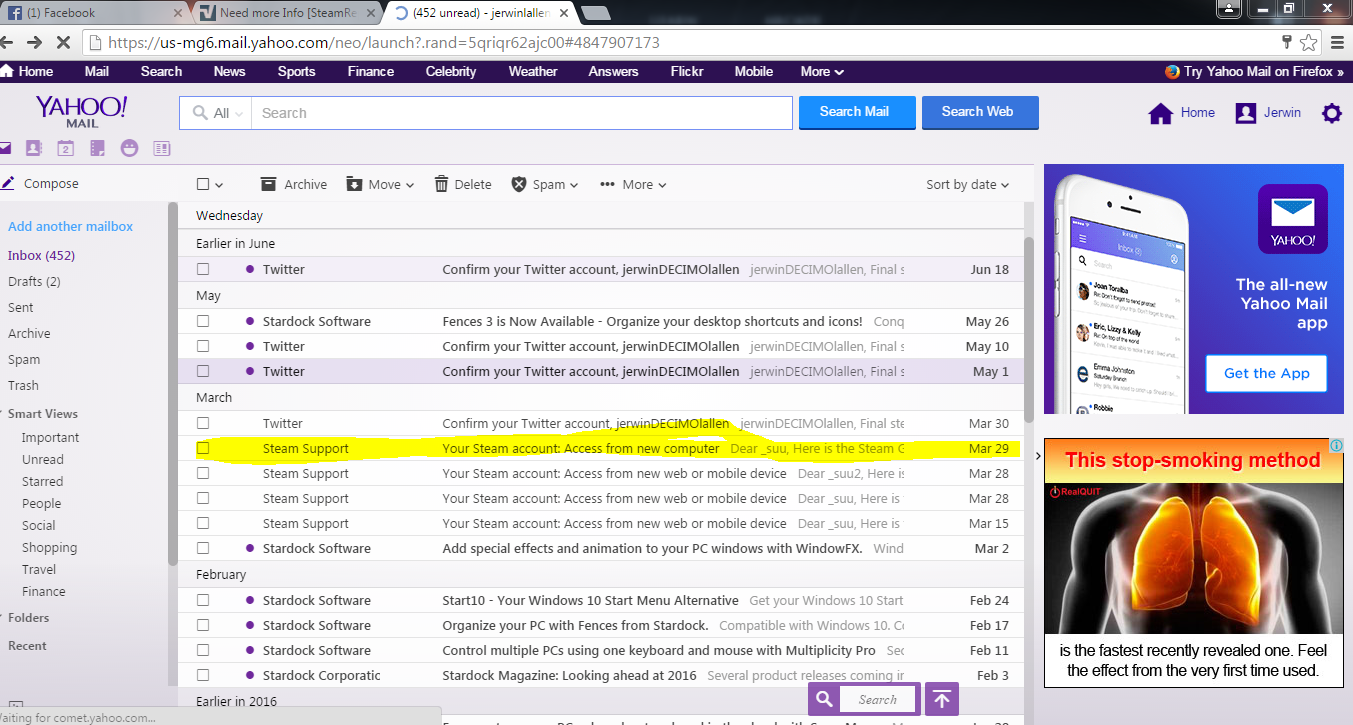Image resolution: width=1353 pixels, height=725 pixels.
Task: Click into the mail search field
Action: point(520,113)
